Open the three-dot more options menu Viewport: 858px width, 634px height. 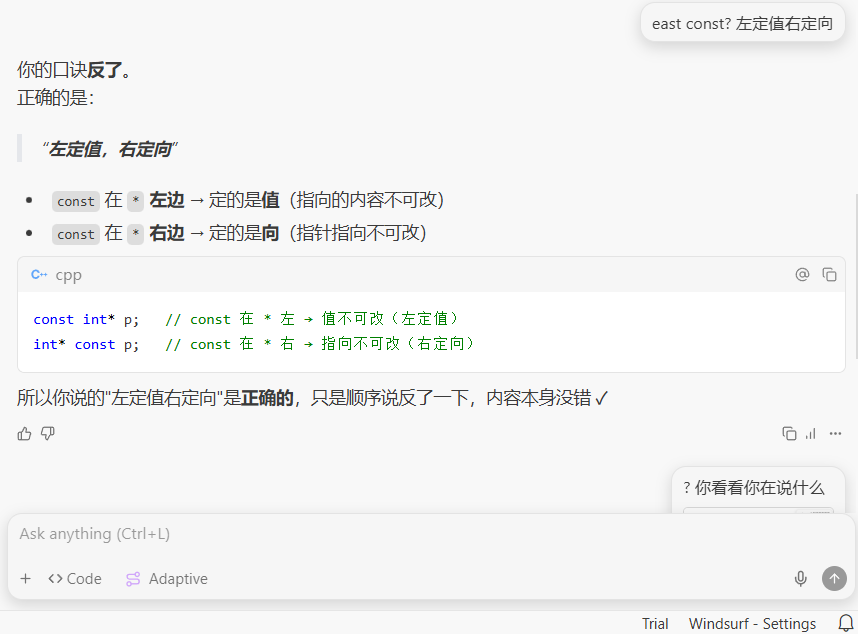835,434
